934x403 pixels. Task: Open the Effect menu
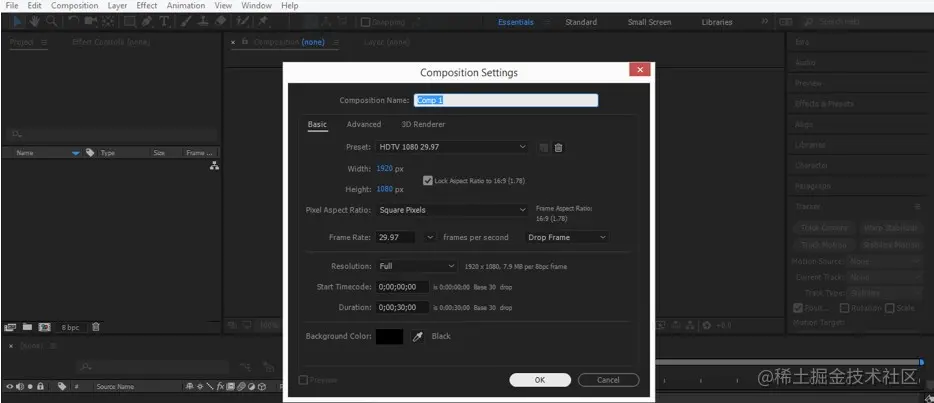147,5
